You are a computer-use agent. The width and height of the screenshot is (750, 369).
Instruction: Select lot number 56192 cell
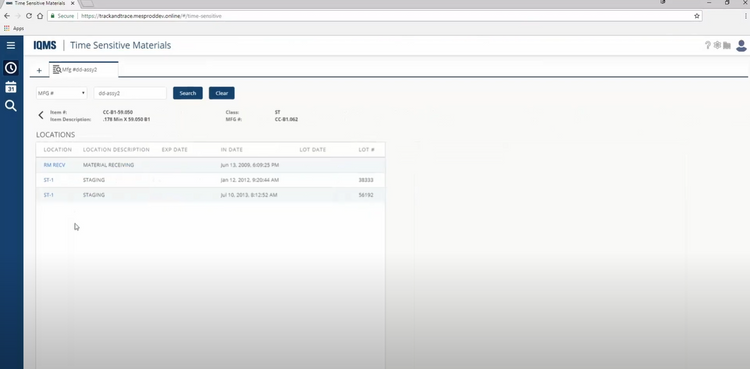(x=366, y=195)
